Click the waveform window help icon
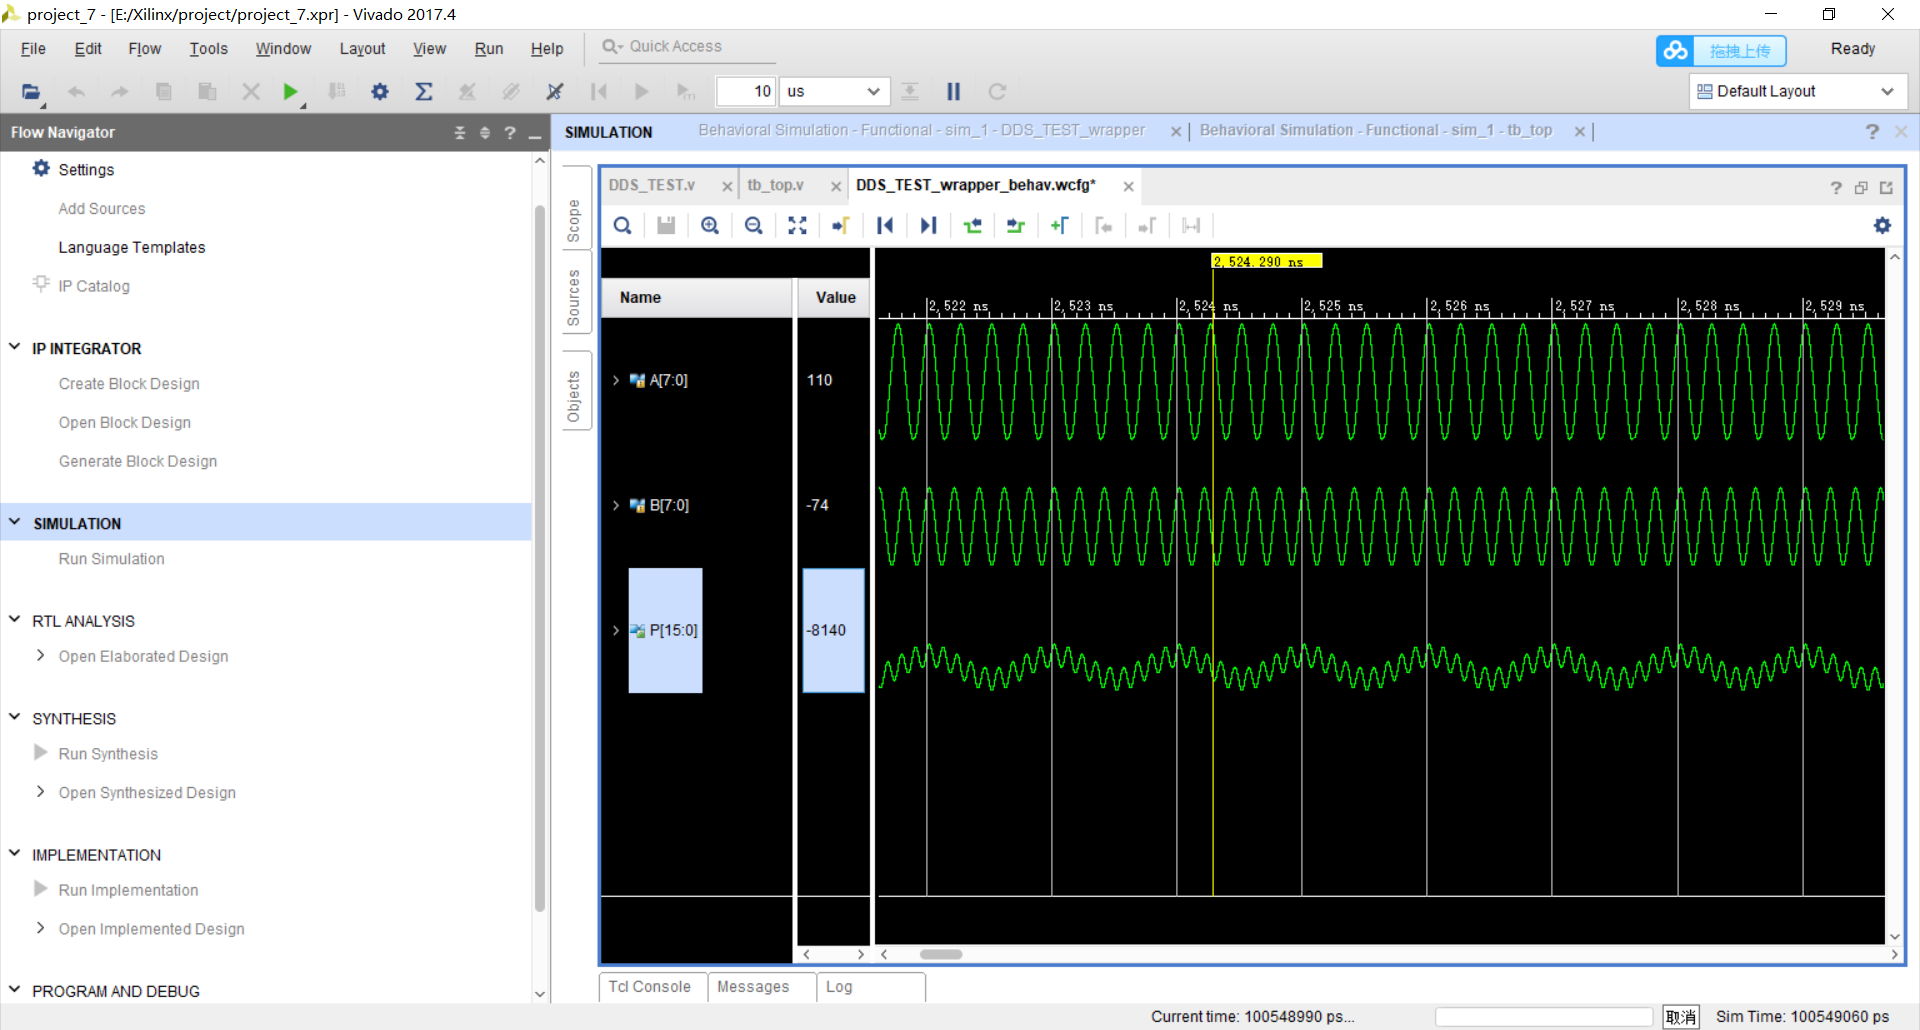 [x=1836, y=188]
